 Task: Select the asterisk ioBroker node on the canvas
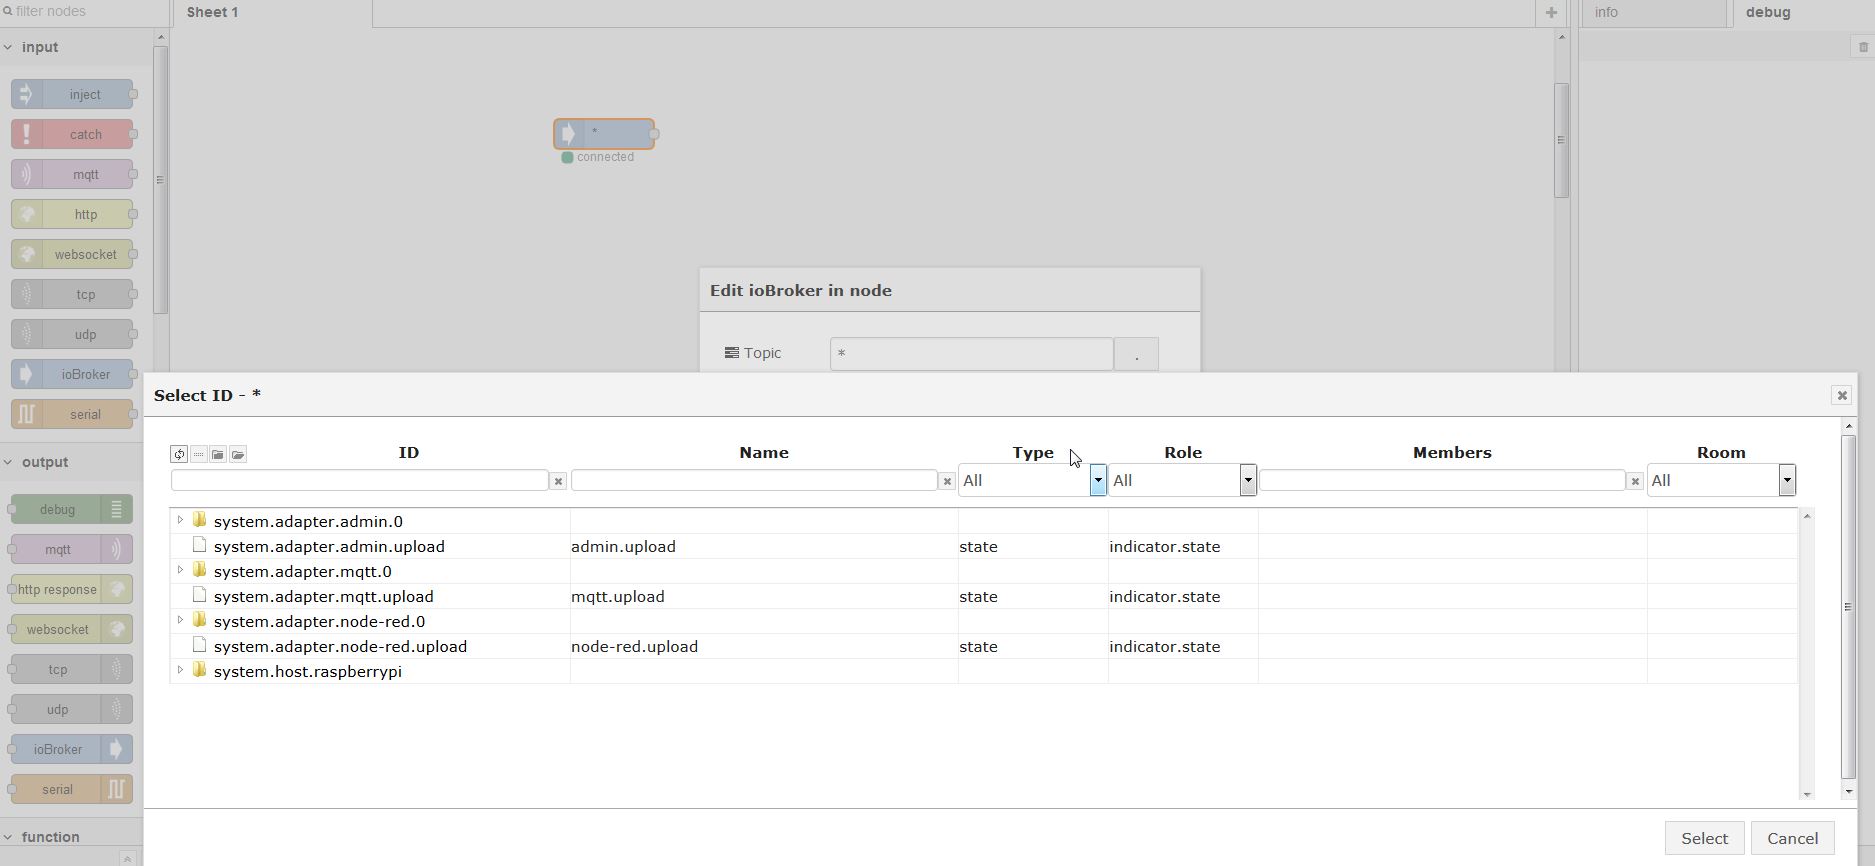coord(604,134)
